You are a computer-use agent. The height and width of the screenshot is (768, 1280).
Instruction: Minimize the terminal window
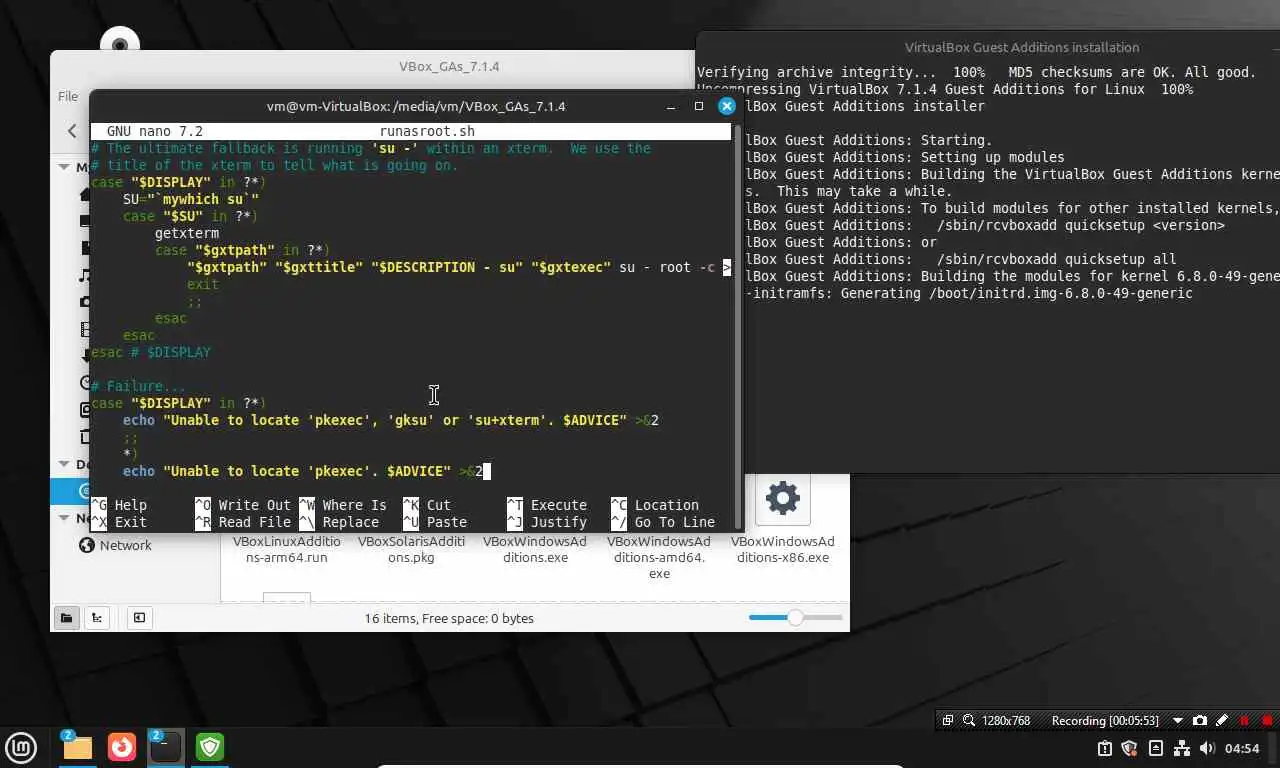[671, 106]
